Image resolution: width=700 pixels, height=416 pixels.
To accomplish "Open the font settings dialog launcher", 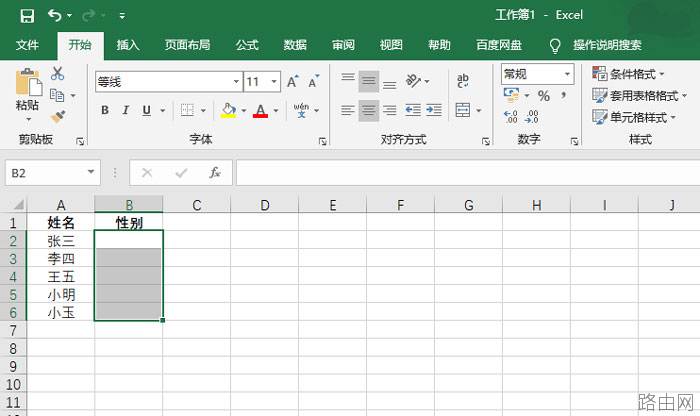I will click(322, 141).
